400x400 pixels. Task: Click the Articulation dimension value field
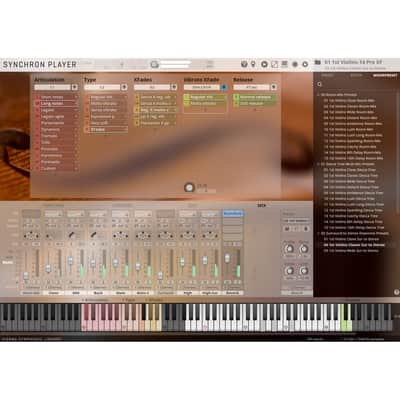point(53,87)
